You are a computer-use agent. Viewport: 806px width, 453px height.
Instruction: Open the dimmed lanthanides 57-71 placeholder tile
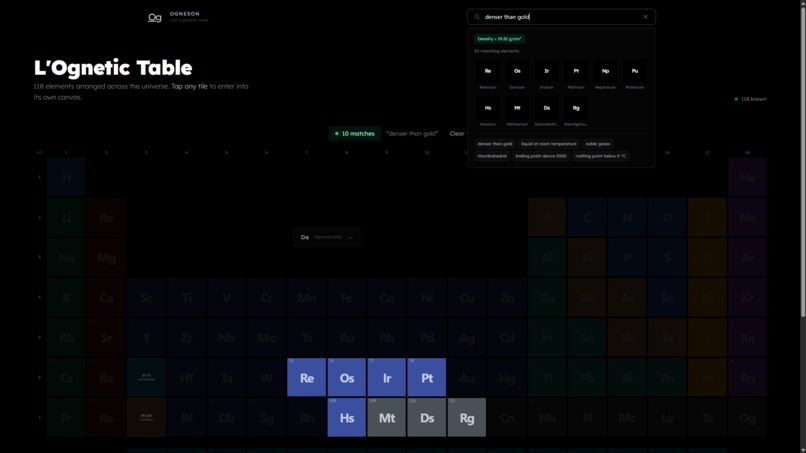click(x=146, y=377)
